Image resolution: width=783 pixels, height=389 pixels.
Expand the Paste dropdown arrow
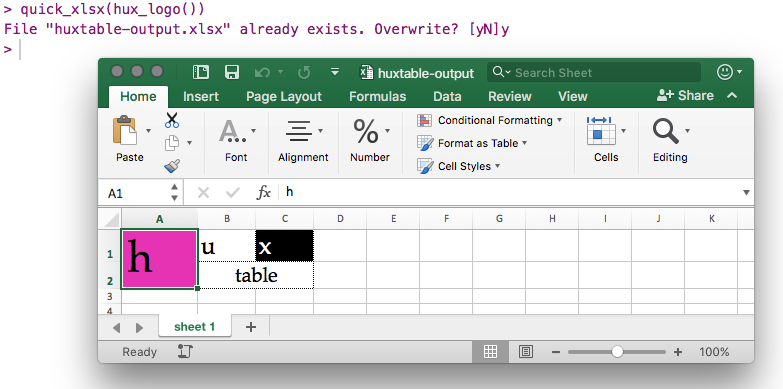(x=148, y=131)
